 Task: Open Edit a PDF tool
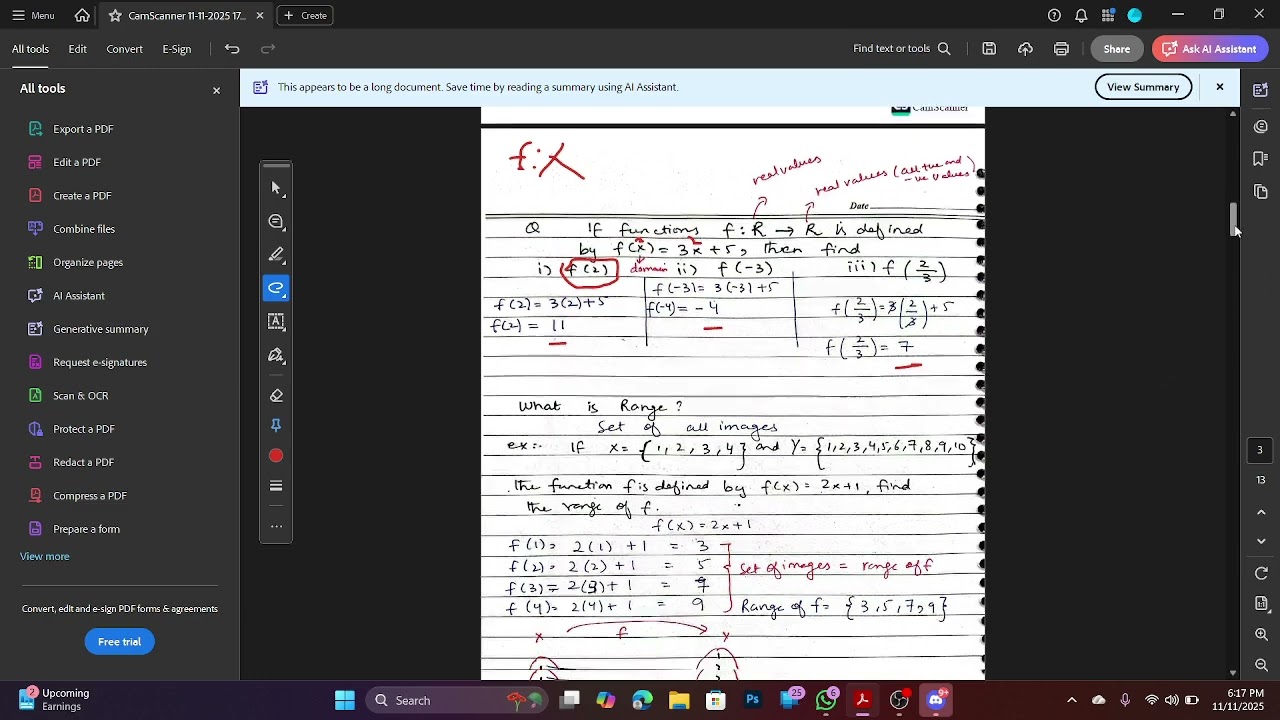(77, 162)
